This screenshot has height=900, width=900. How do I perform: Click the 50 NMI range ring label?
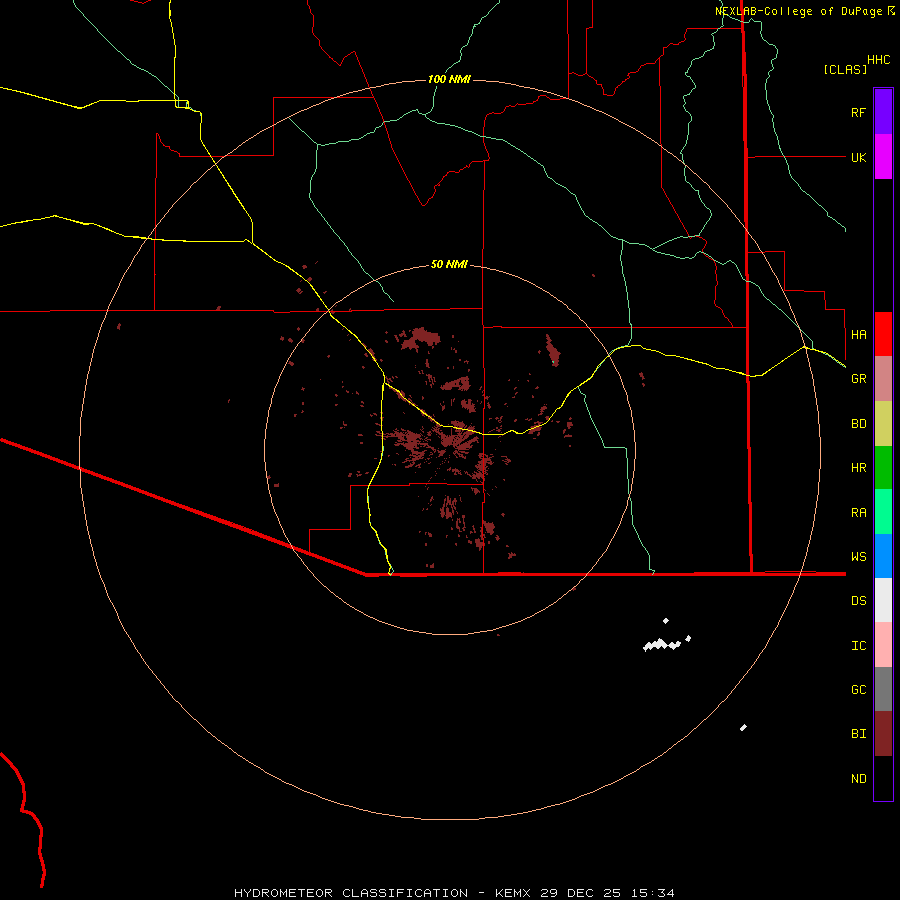(x=449, y=264)
